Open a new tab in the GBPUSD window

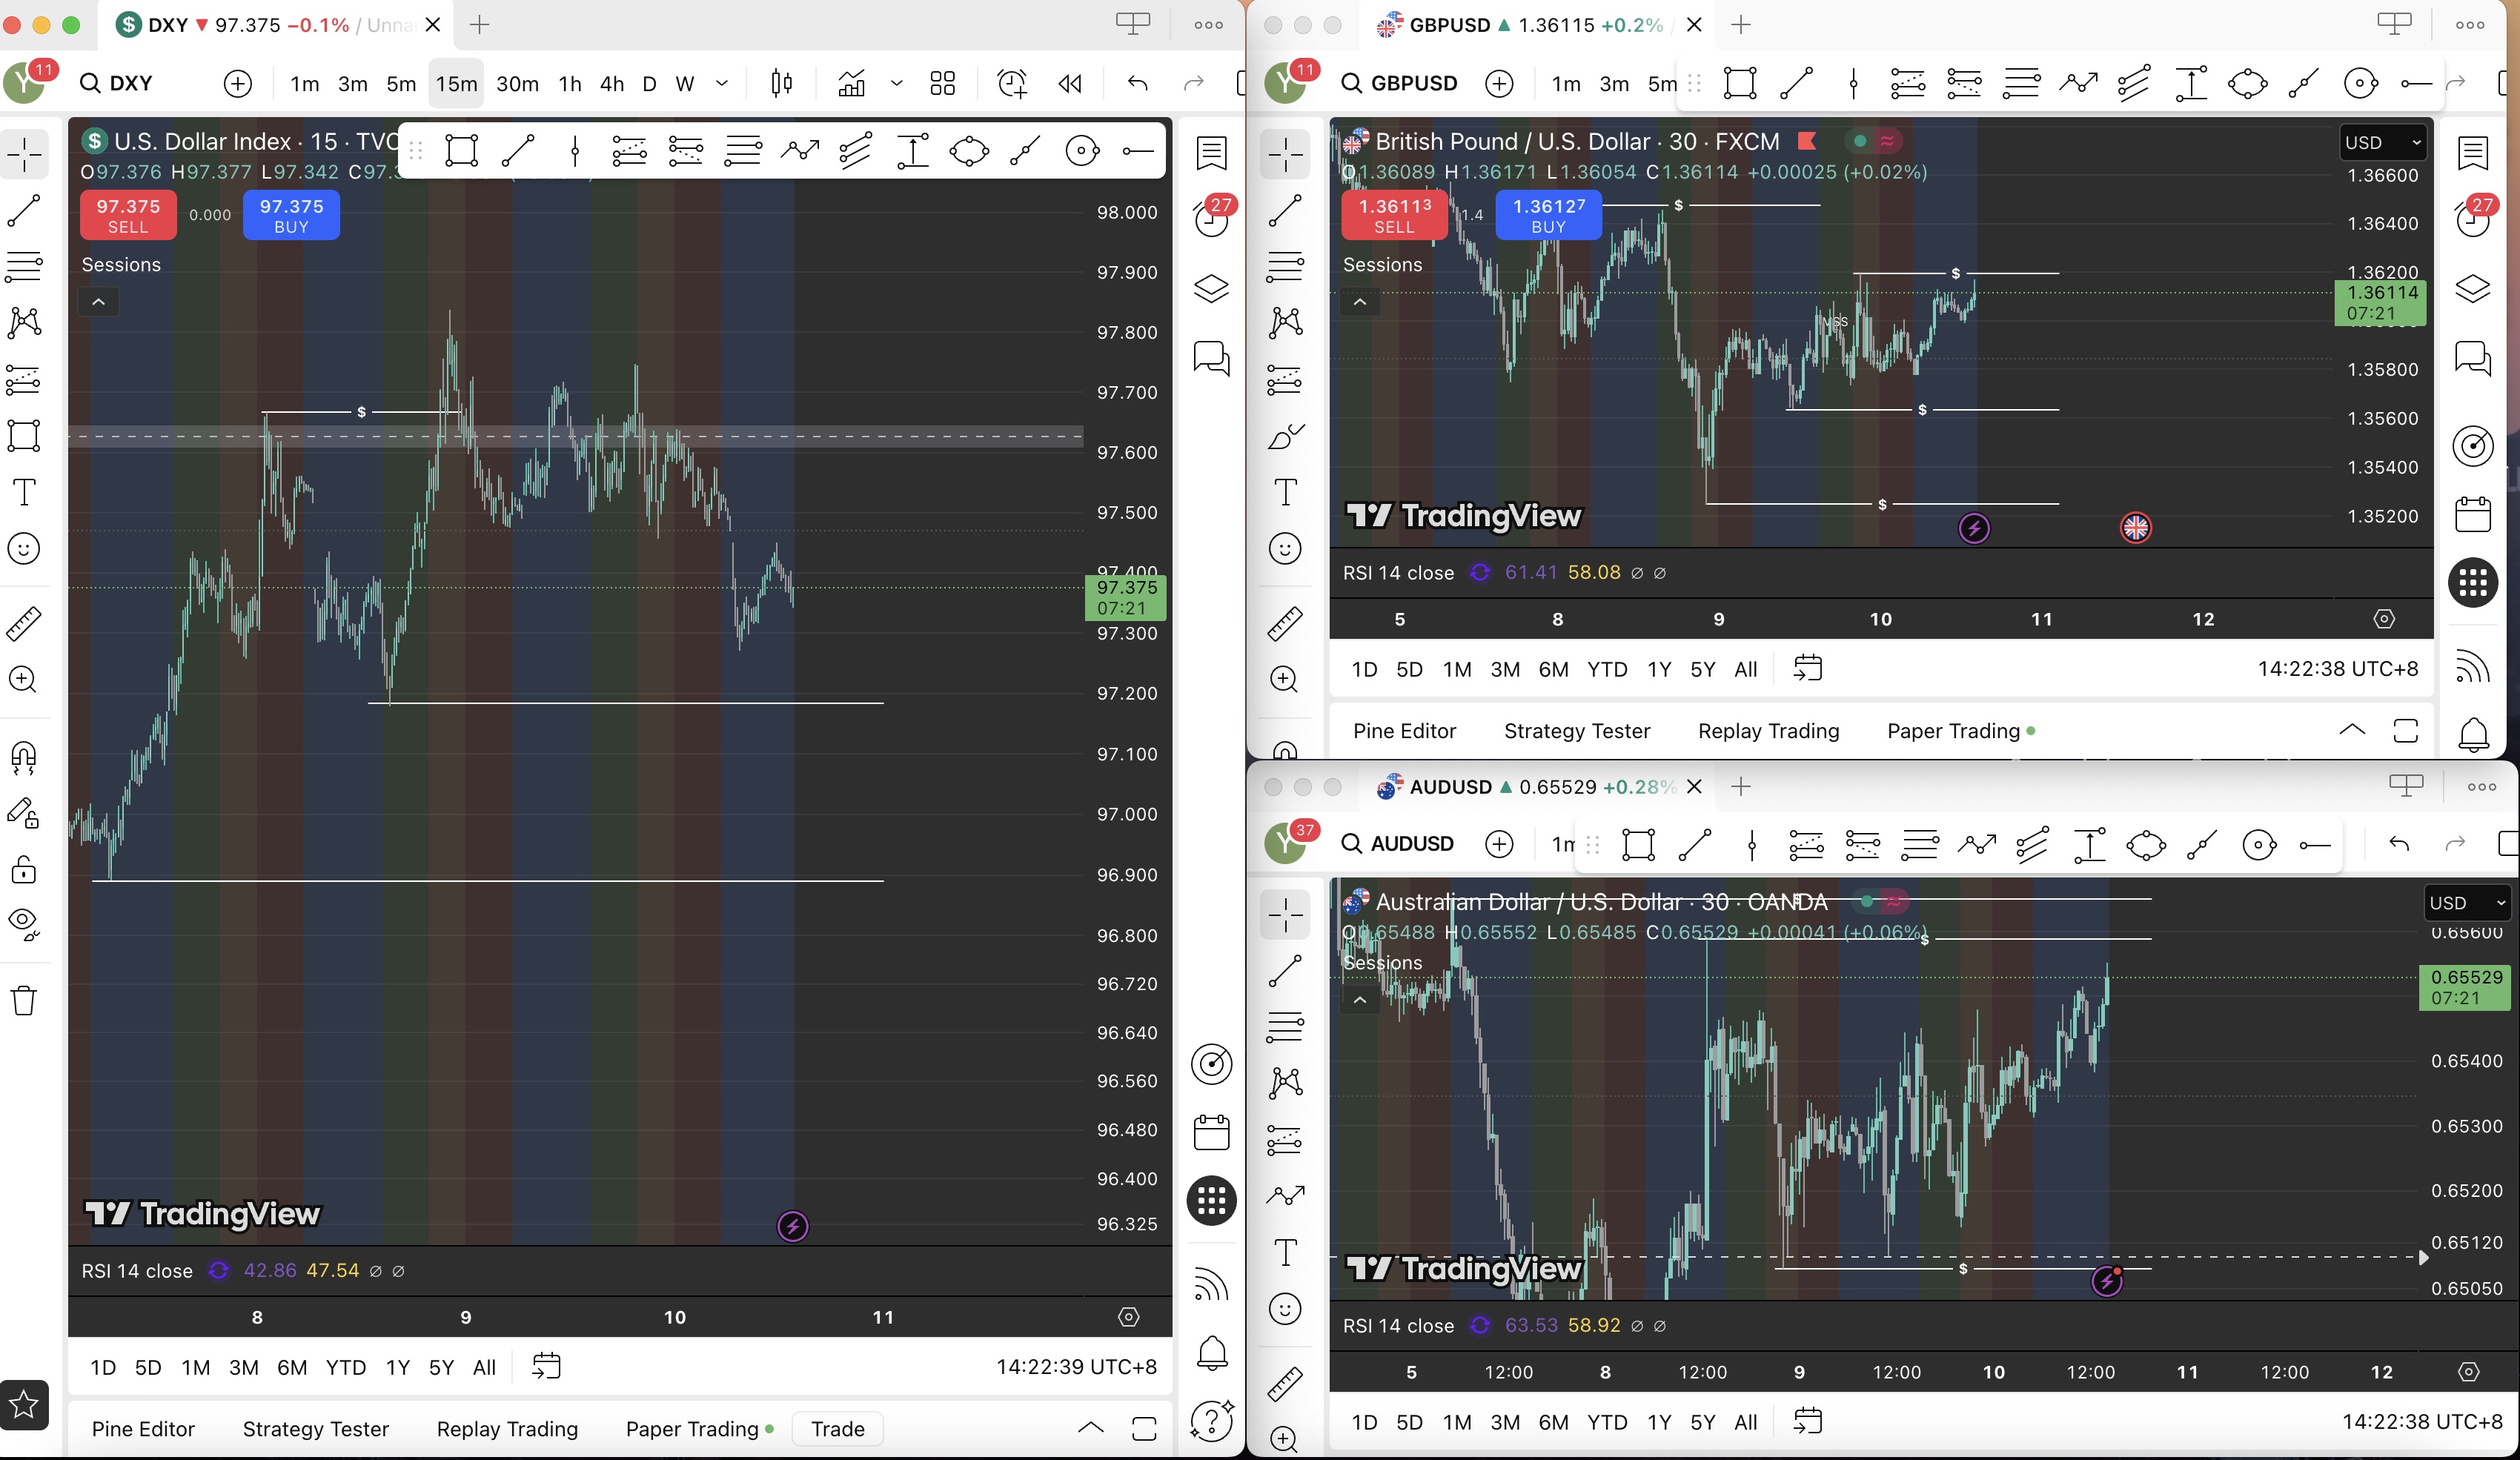click(x=1741, y=25)
